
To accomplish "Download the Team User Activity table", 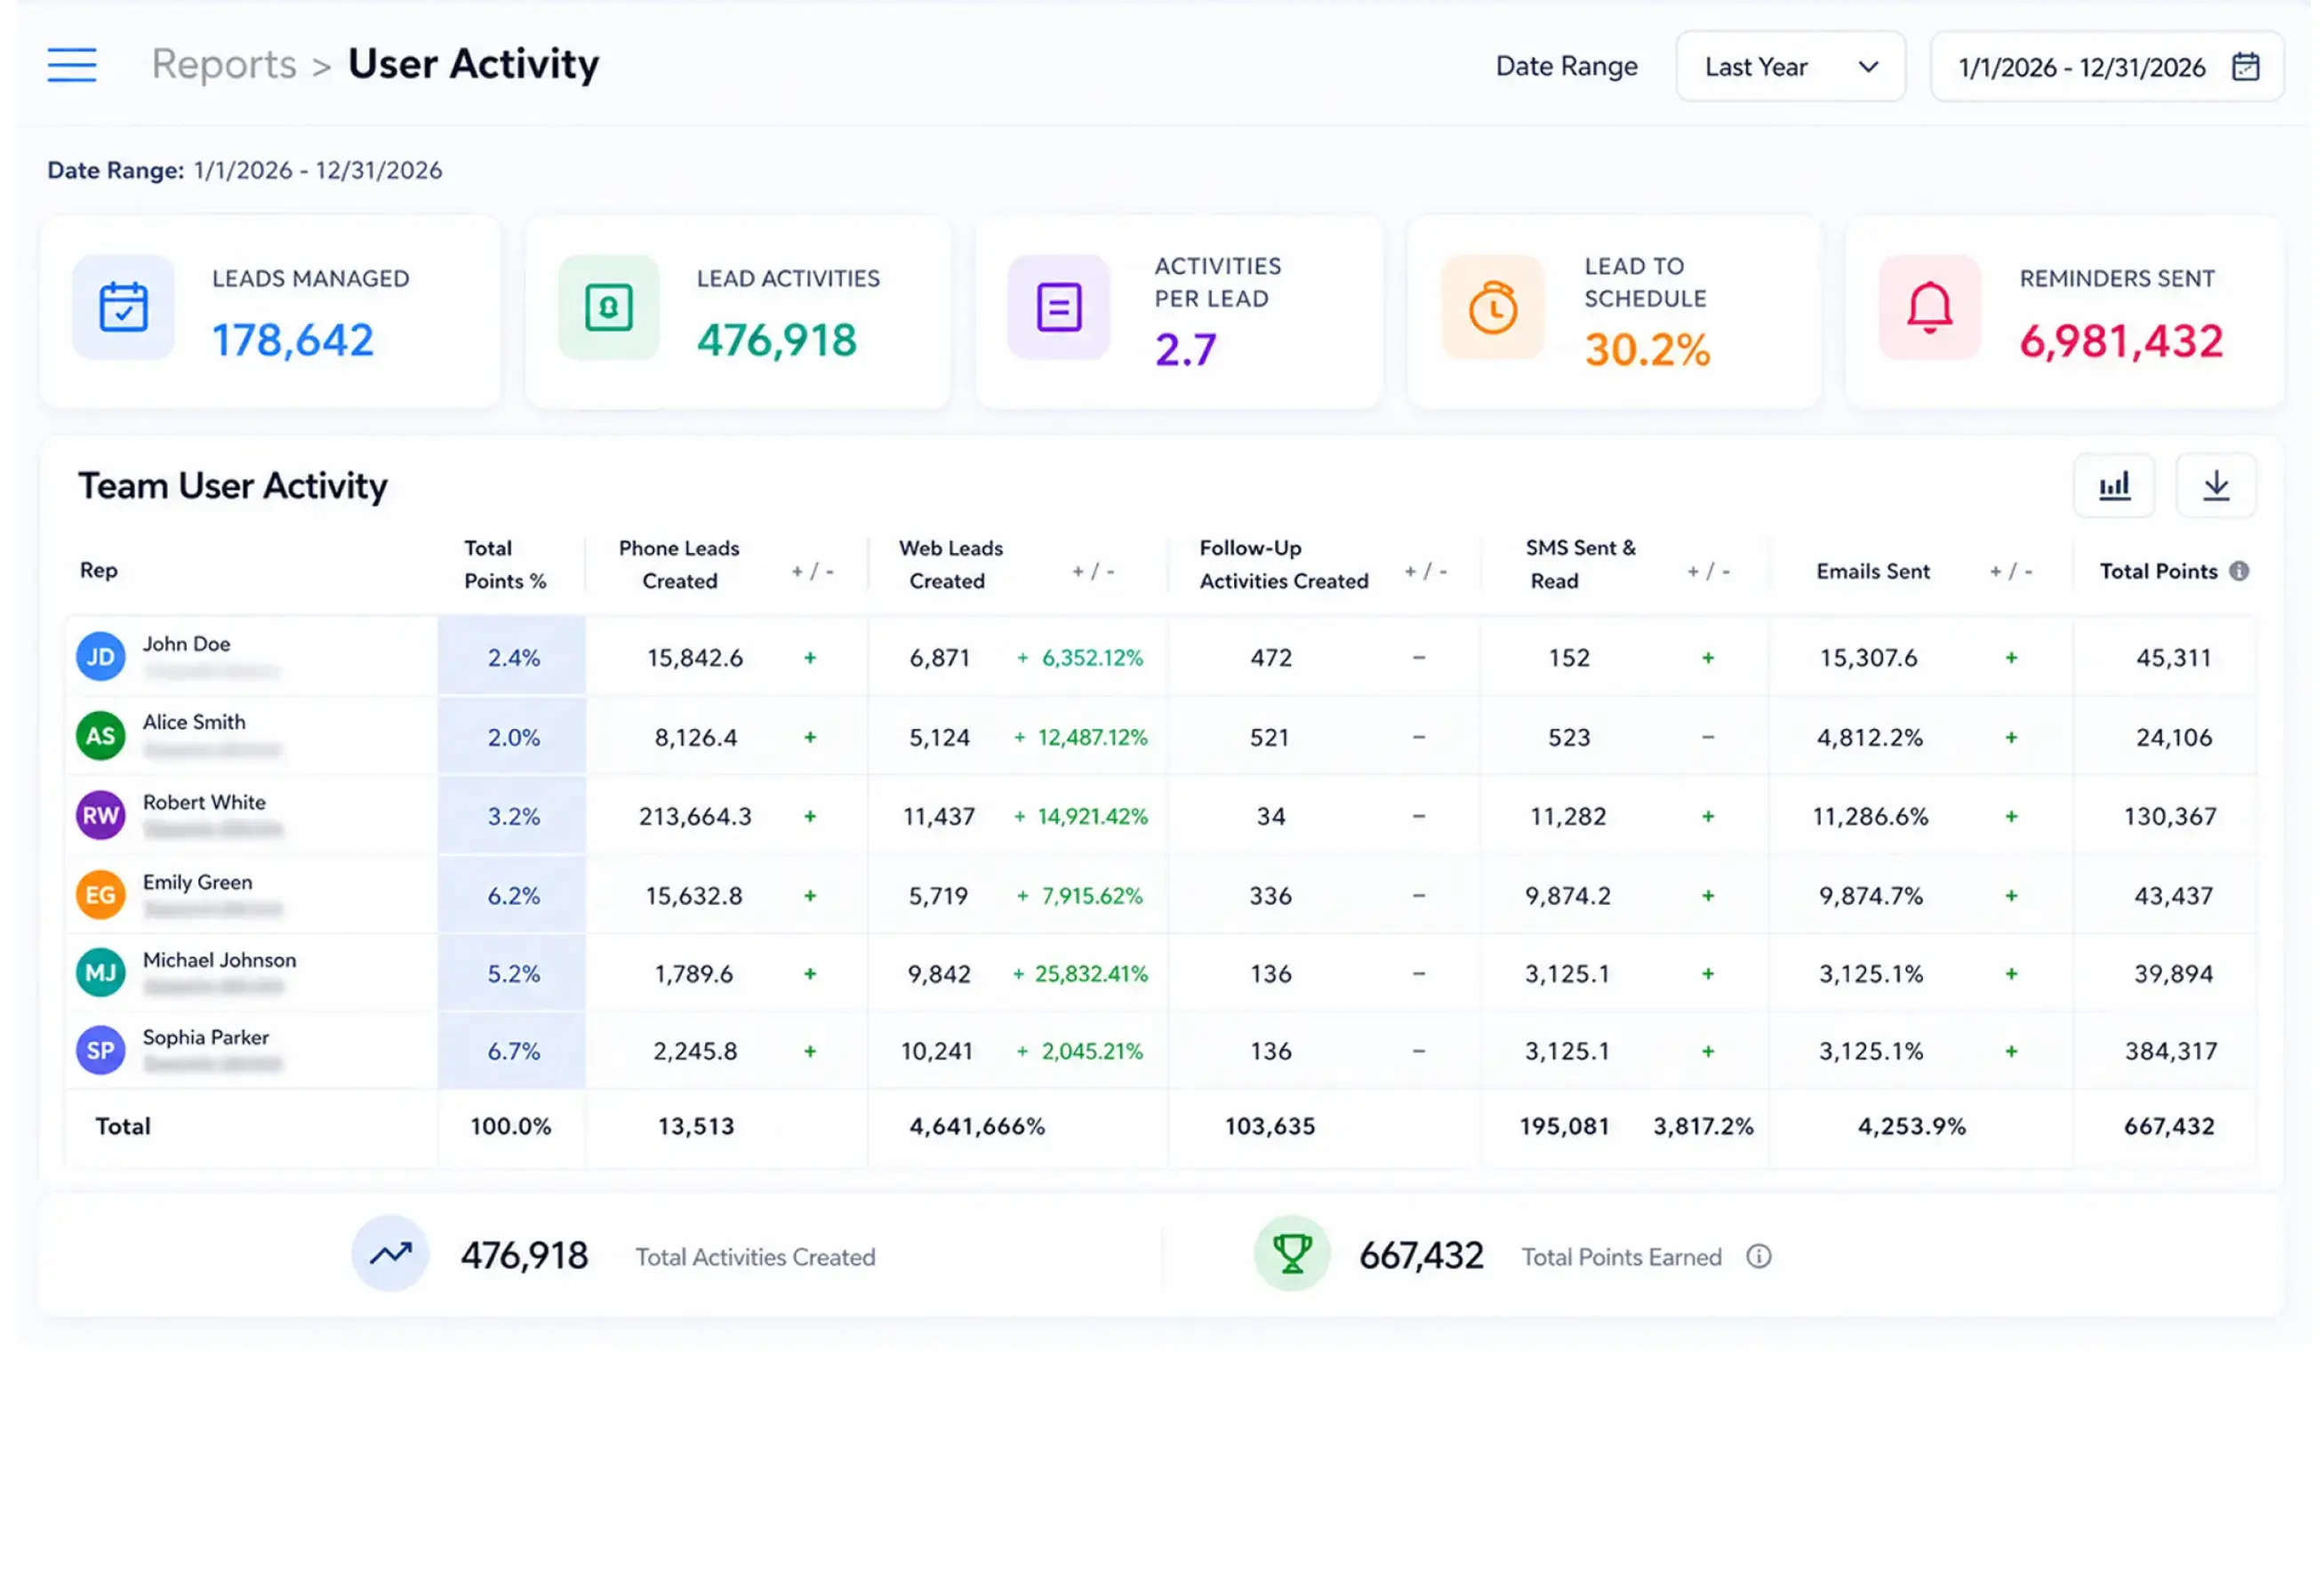I will [x=2216, y=486].
